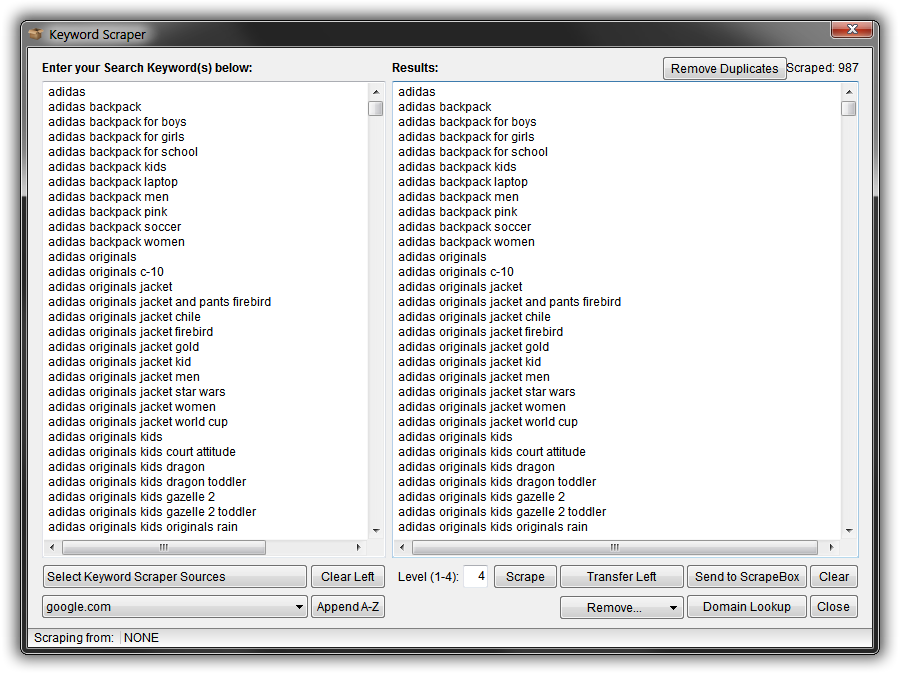Image resolution: width=900 pixels, height=675 pixels.
Task: Open the Select Keyword Scraper Sources button
Action: click(174, 577)
